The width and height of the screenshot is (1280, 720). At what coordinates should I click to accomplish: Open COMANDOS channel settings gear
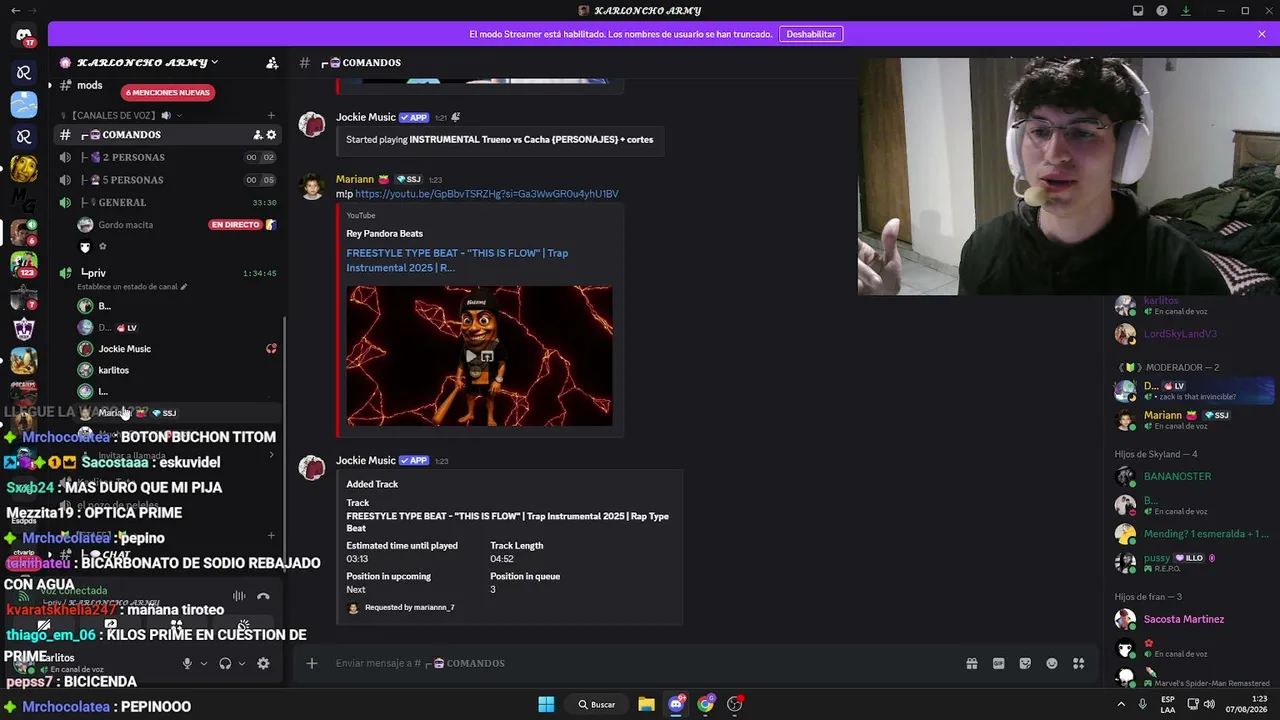271,135
